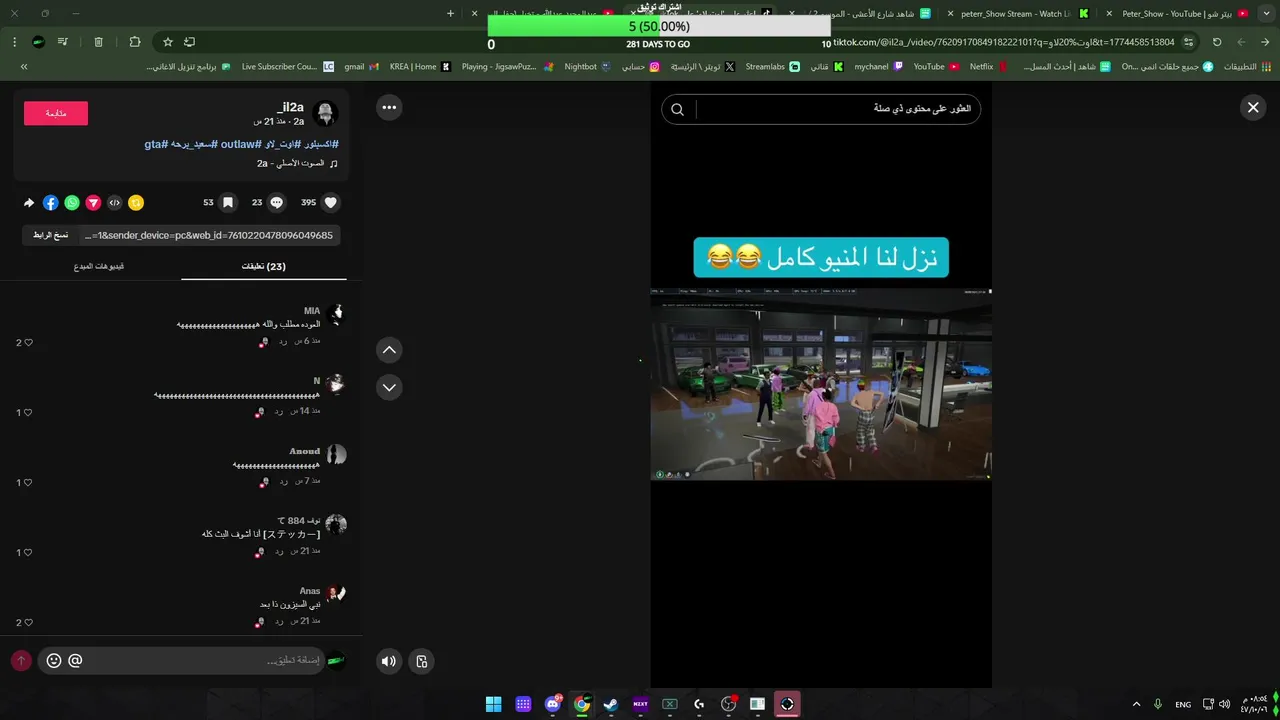The width and height of the screenshot is (1280, 720).
Task: Open the three-dots video options menu
Action: pos(389,108)
